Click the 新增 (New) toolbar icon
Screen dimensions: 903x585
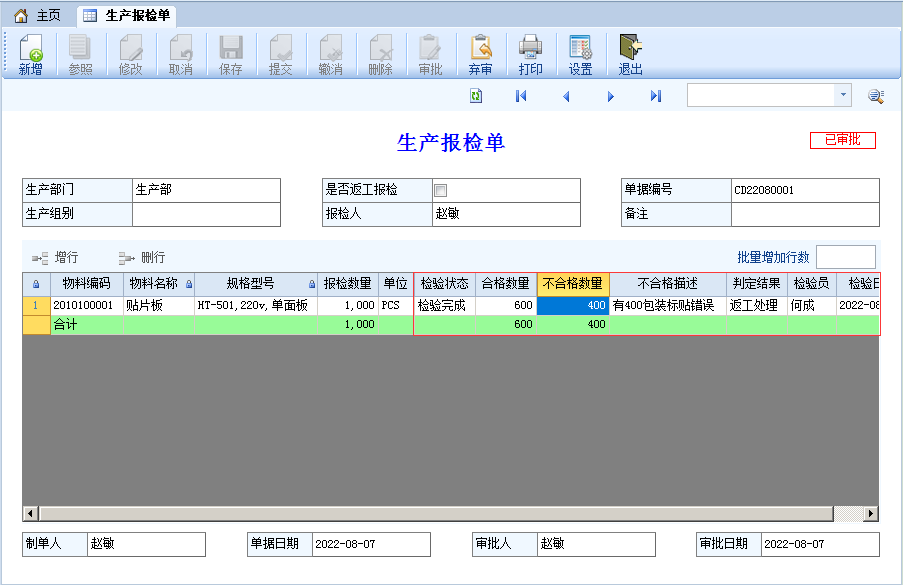[31, 55]
